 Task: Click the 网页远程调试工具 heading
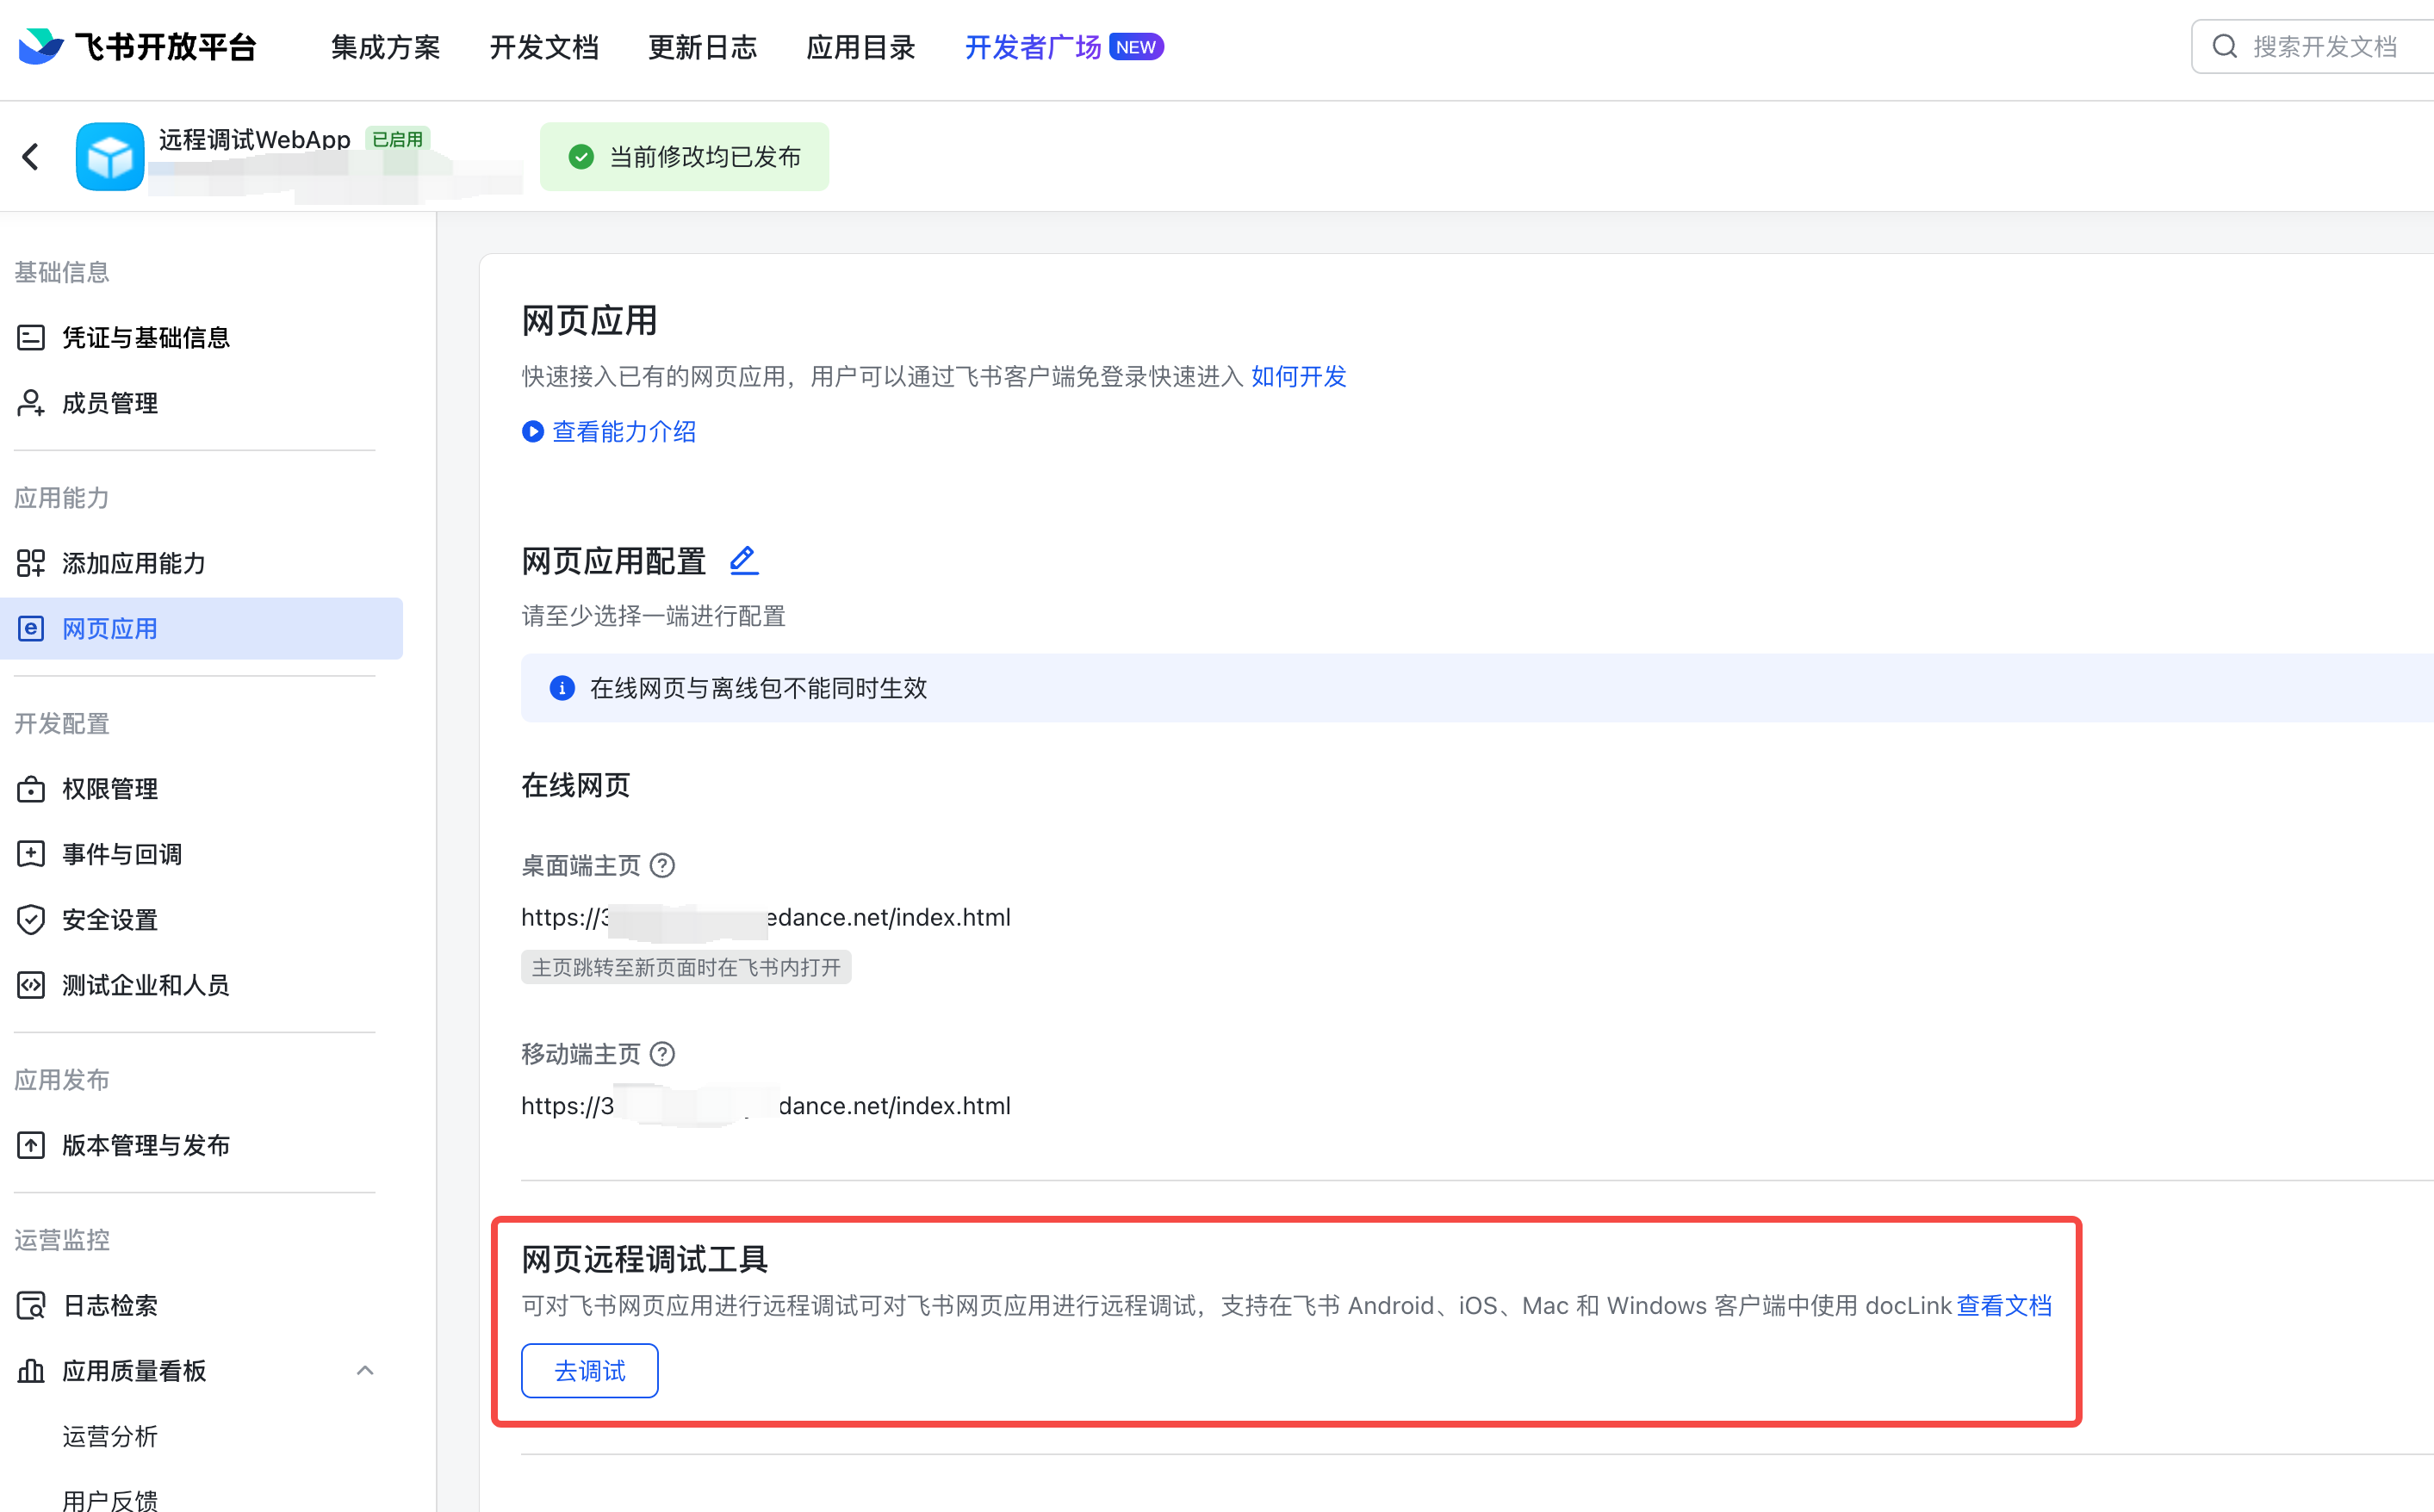tap(645, 1259)
